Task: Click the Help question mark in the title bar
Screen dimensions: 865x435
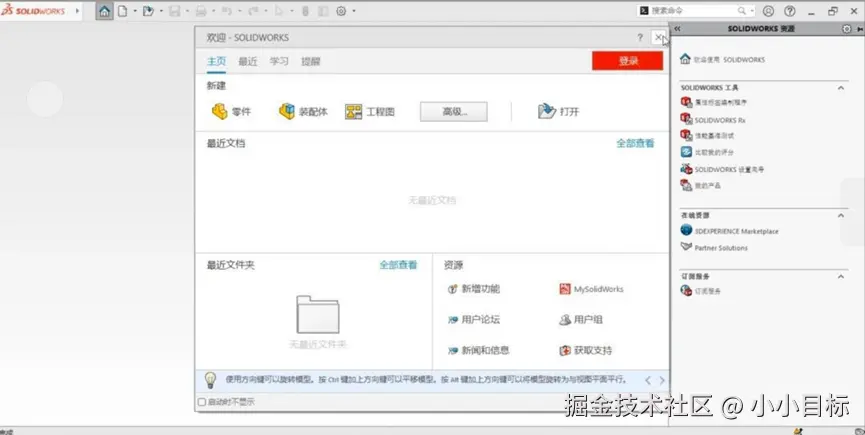Action: pyautogui.click(x=790, y=11)
